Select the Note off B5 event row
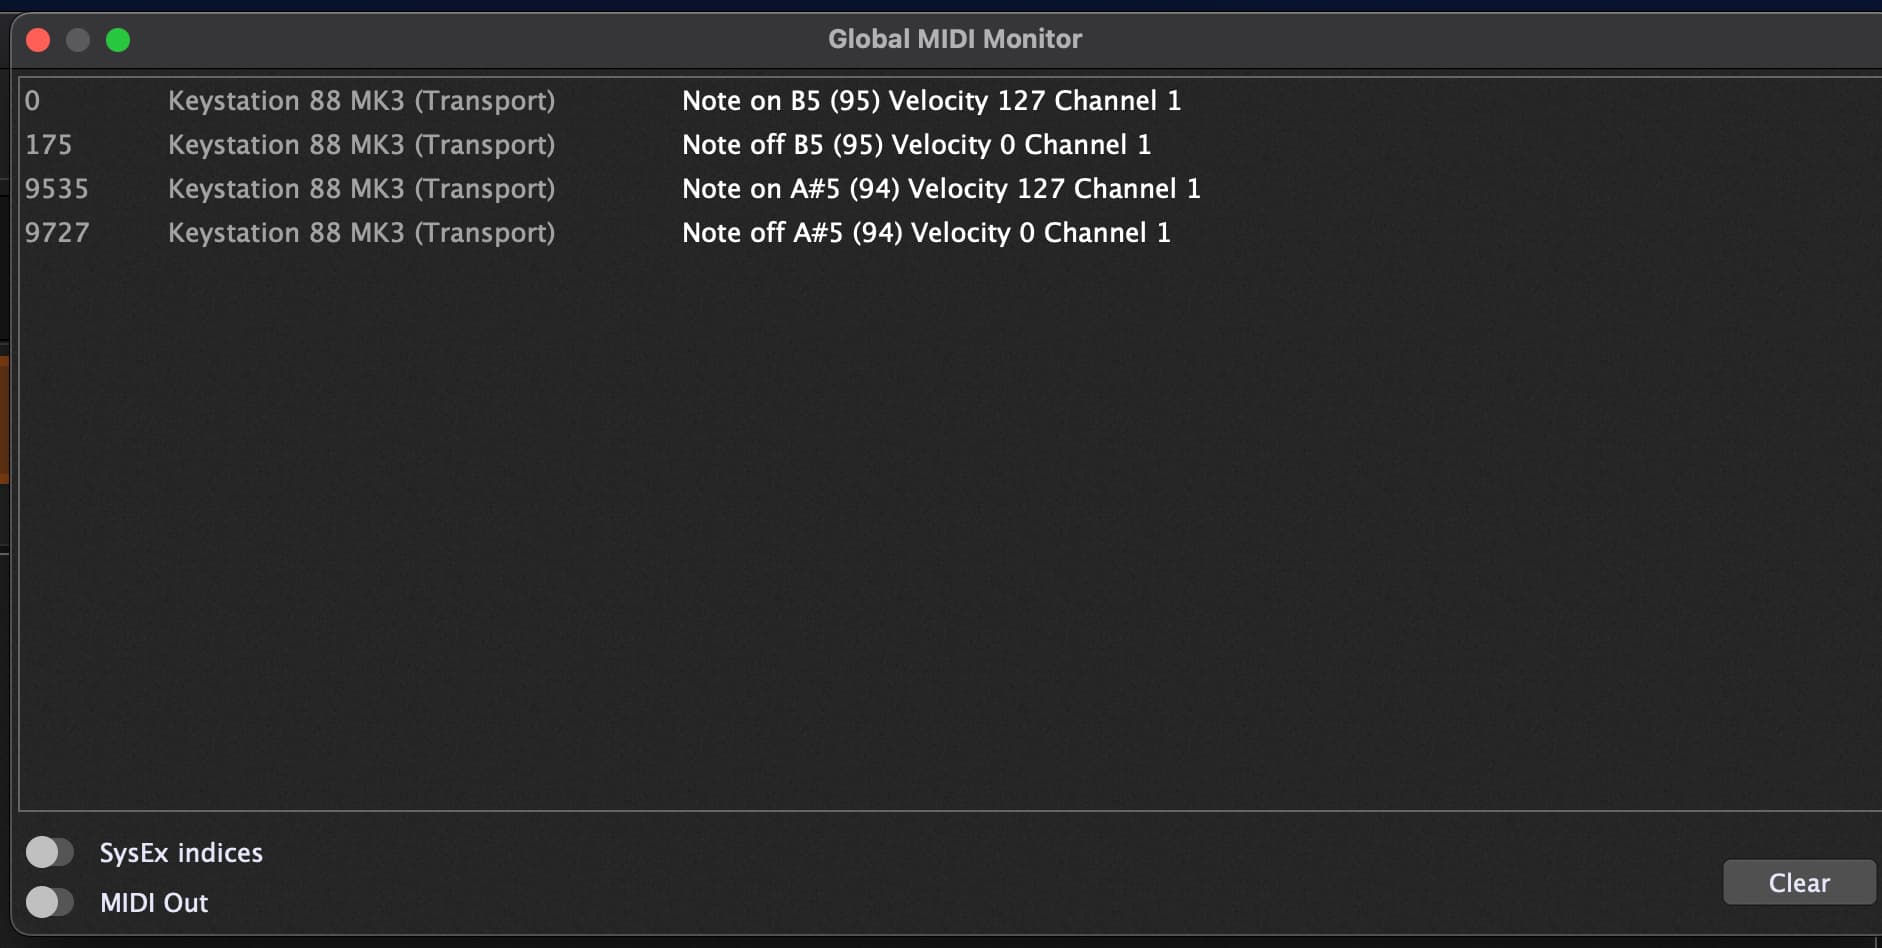The height and width of the screenshot is (948, 1882). point(915,144)
